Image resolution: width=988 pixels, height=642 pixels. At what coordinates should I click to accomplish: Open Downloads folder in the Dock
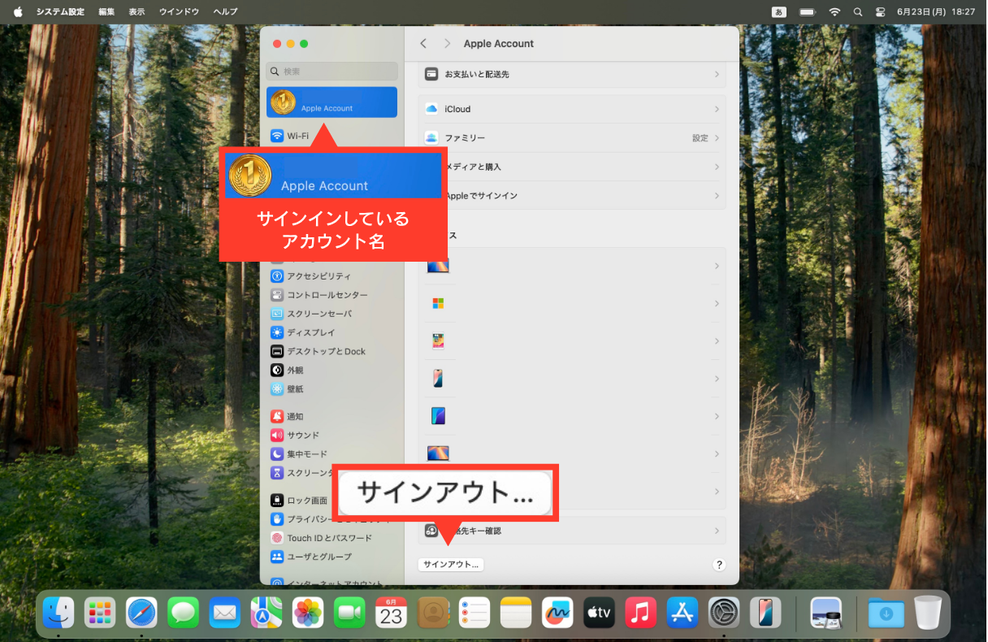coord(886,612)
